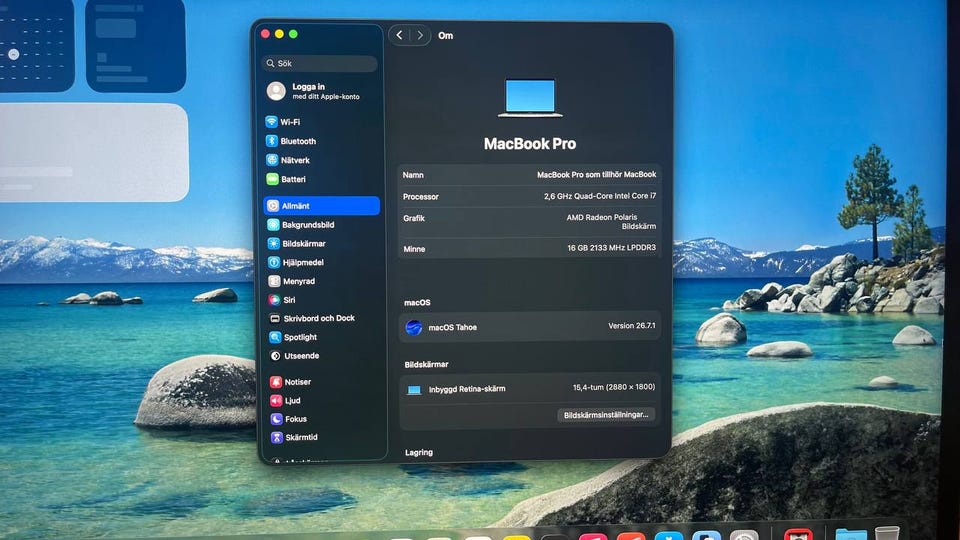Open Nätverk settings
This screenshot has height=540, width=960.
coord(320,160)
